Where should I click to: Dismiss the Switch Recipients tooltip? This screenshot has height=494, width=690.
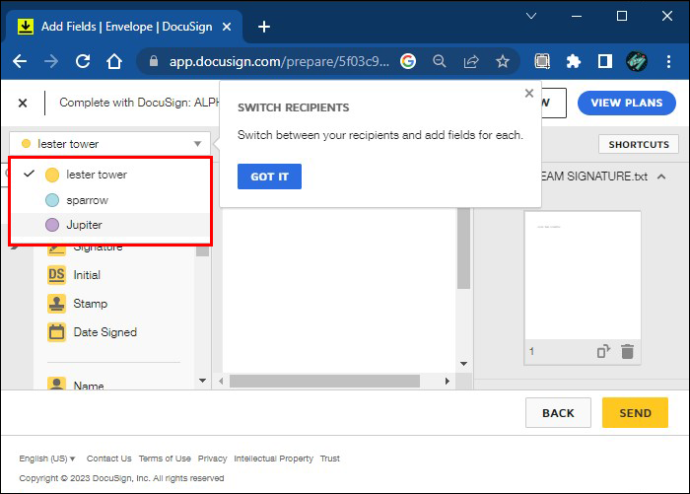tap(529, 93)
